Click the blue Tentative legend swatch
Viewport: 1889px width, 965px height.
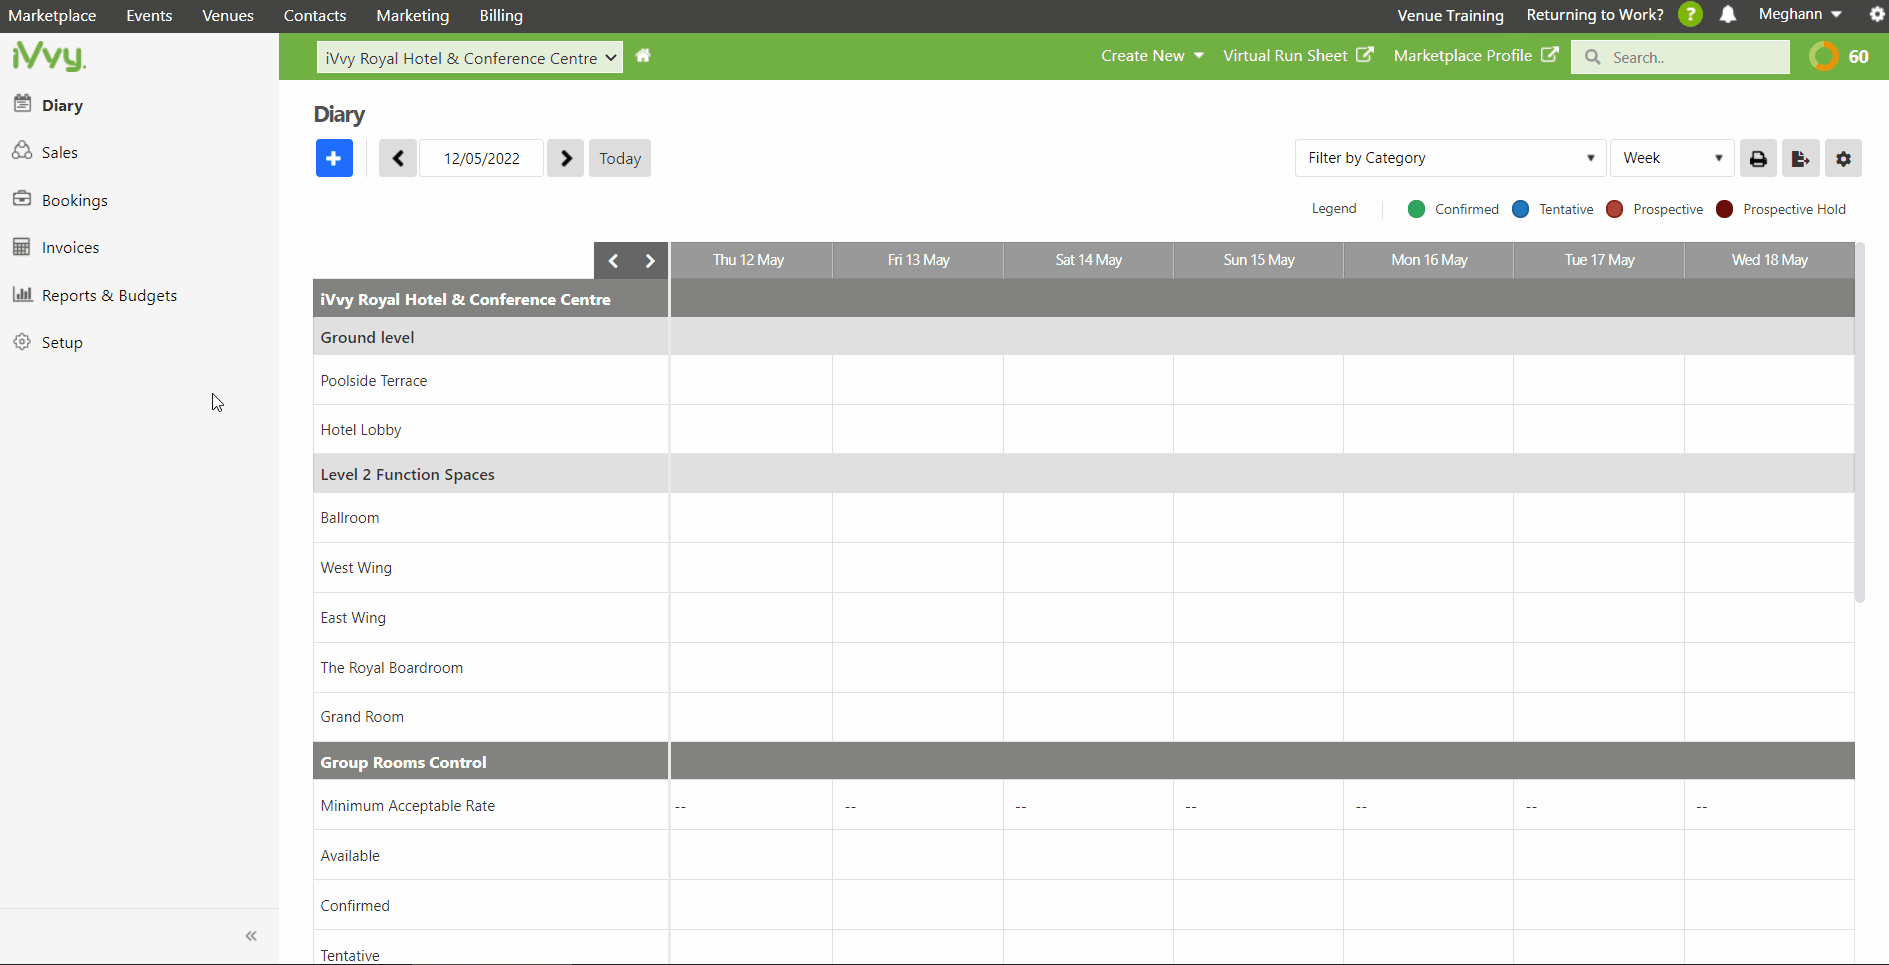1520,209
